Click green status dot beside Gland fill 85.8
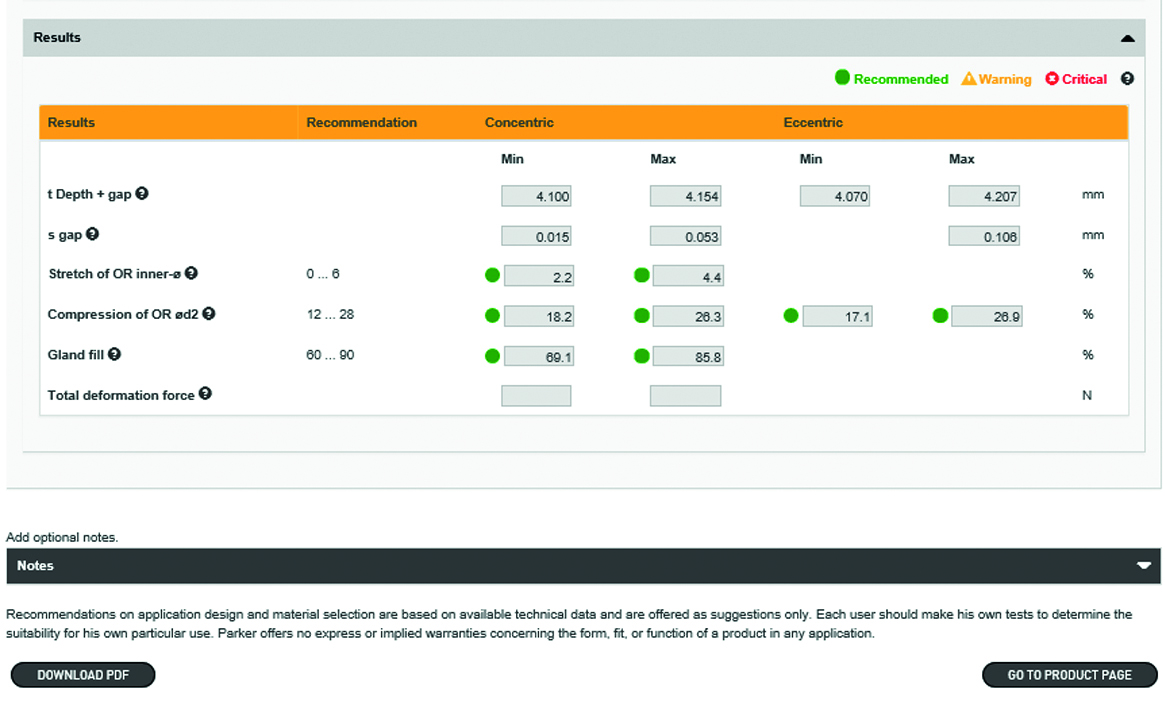 tap(642, 356)
